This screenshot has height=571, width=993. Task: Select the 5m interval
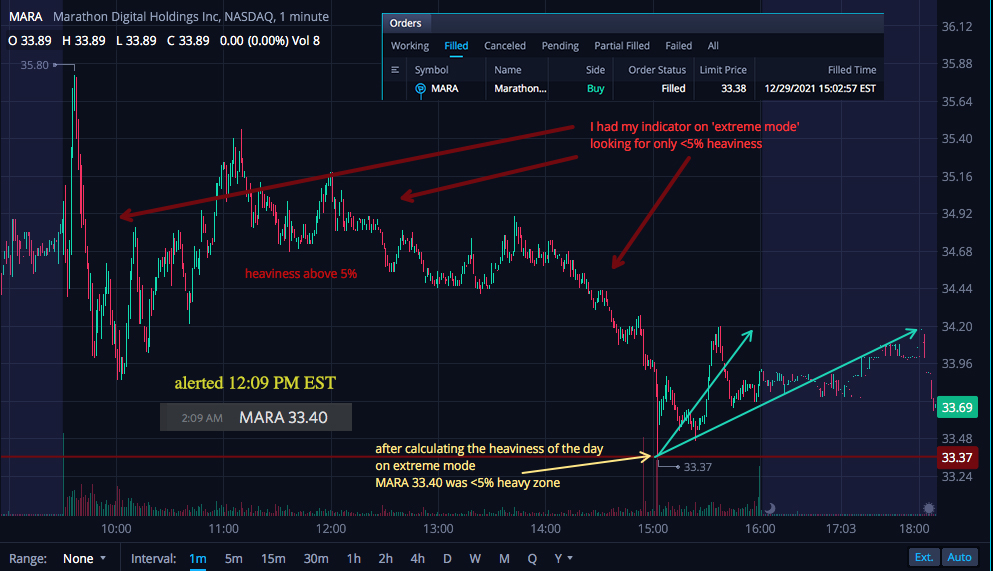[234, 558]
